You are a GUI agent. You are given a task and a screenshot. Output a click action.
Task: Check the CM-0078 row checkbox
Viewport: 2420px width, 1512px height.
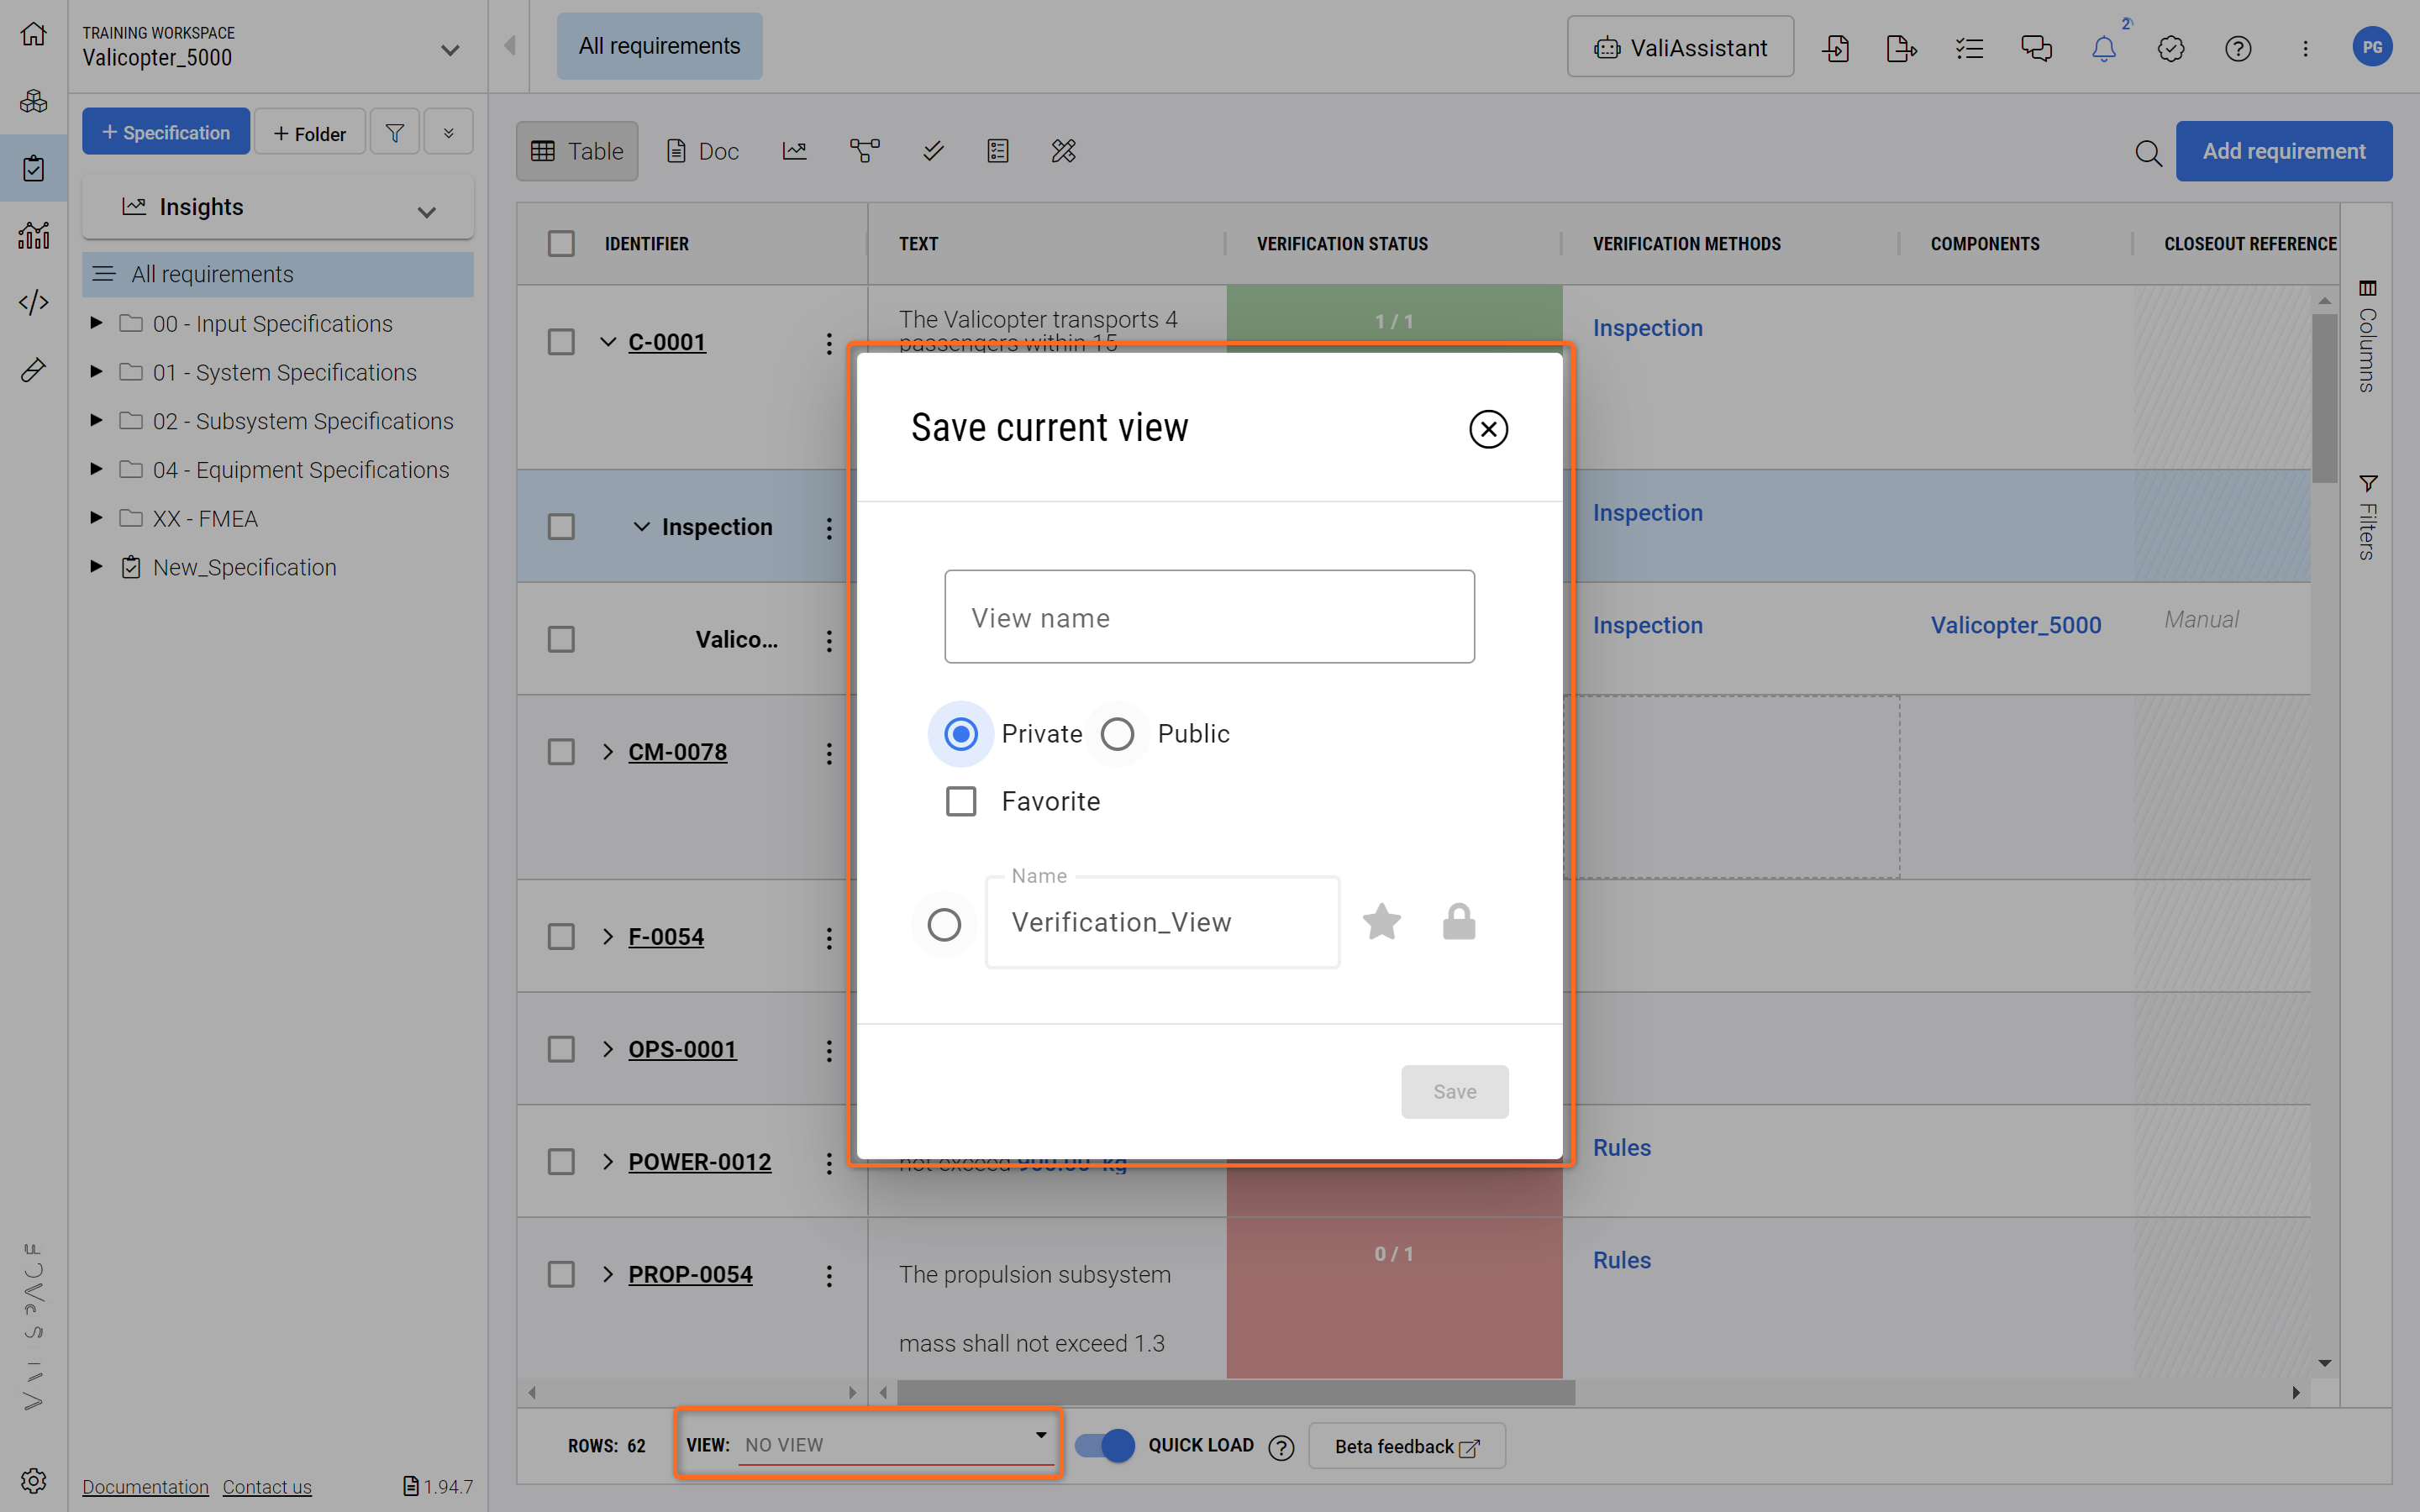coord(561,752)
